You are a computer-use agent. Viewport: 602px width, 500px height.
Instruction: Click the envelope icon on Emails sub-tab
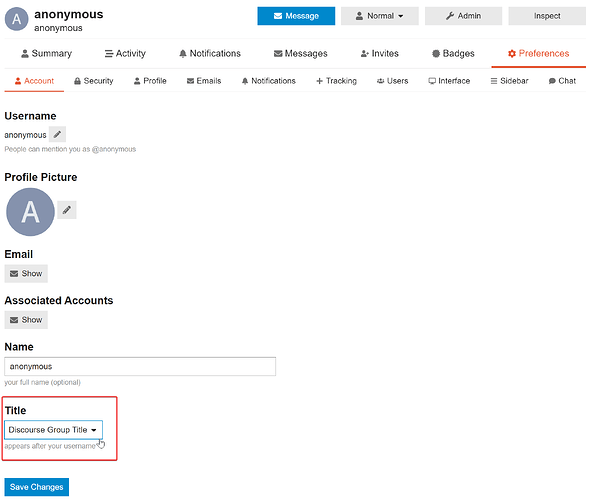(x=190, y=81)
